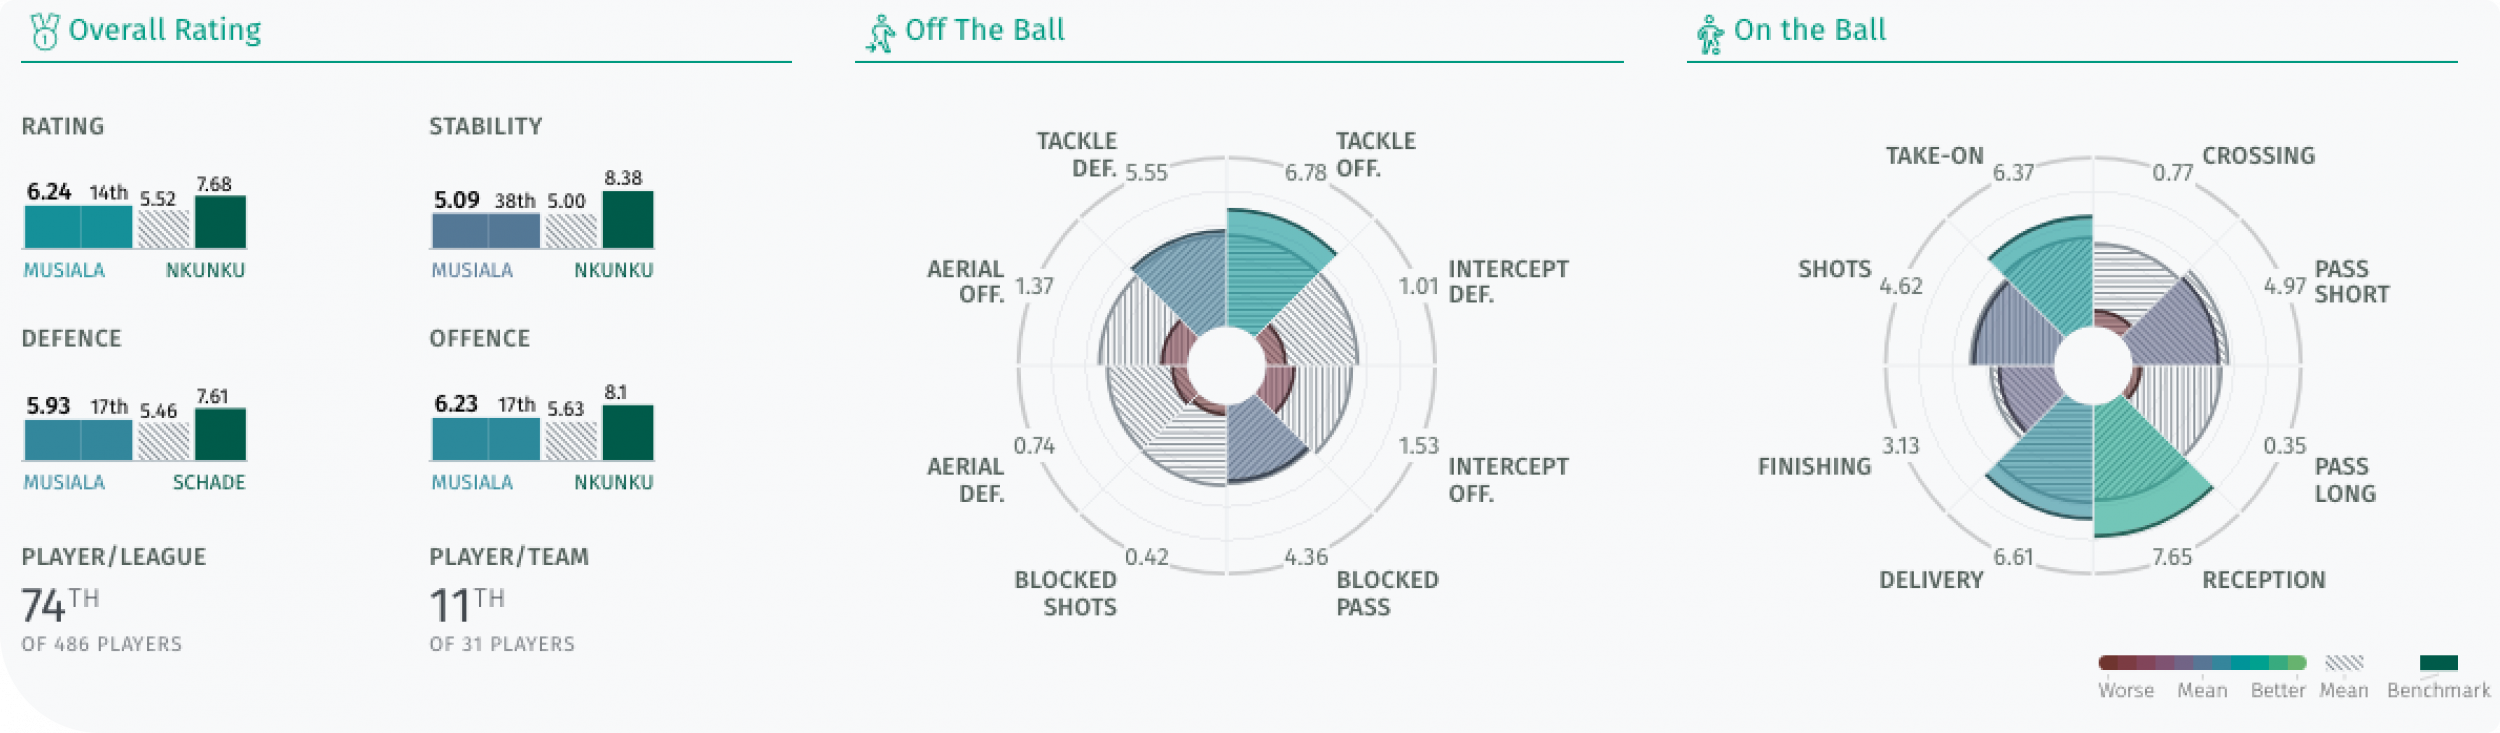
Task: Click the MUSIALA label under Rating
Action: [x=64, y=270]
